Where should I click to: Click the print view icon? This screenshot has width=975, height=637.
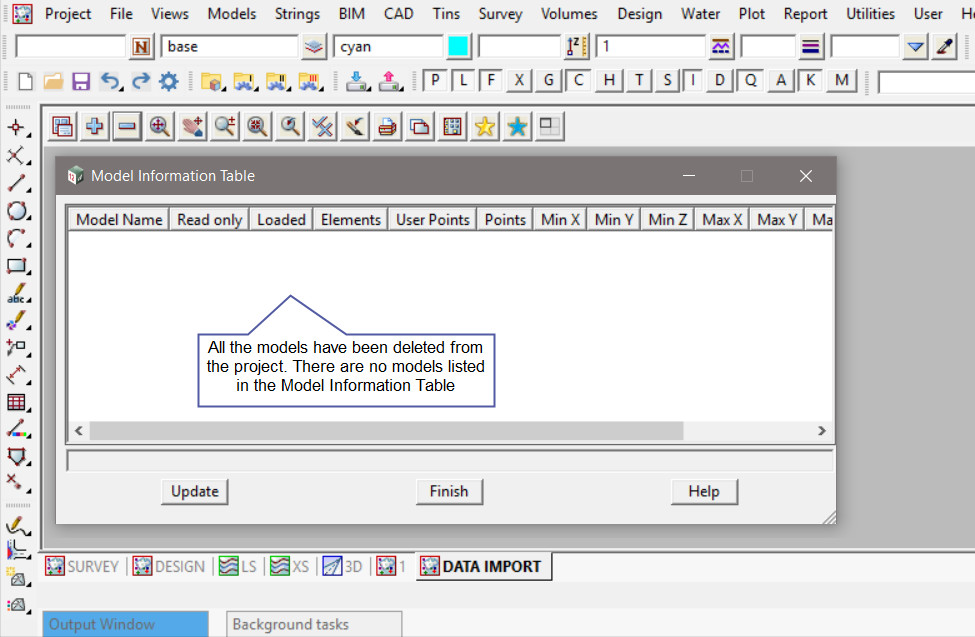pos(387,127)
